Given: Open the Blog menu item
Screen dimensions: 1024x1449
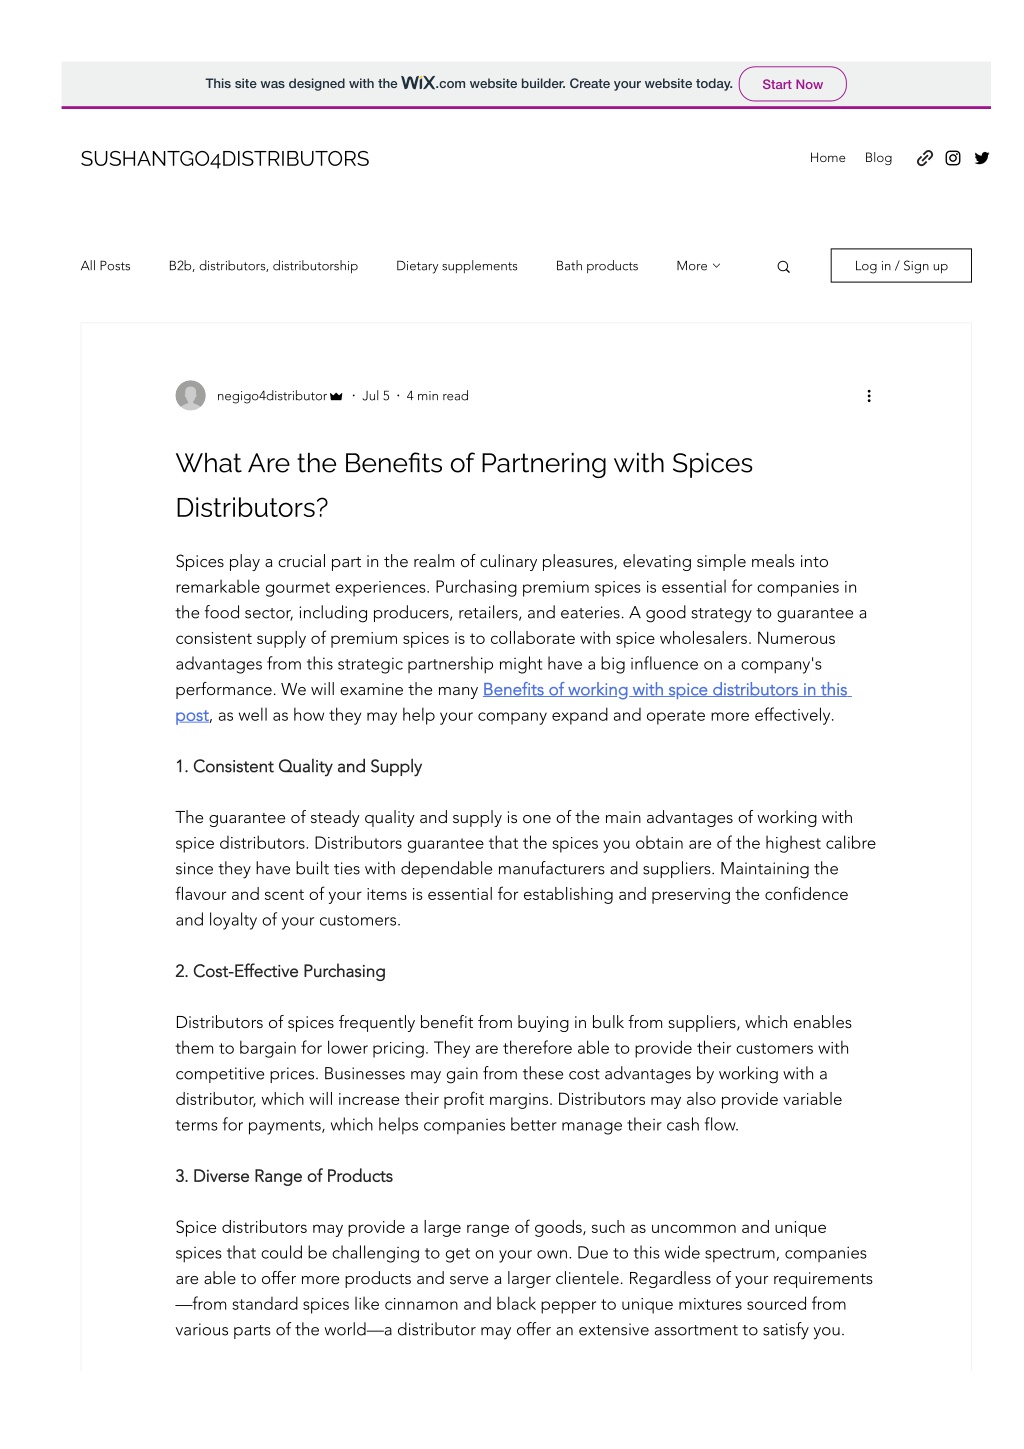Looking at the screenshot, I should (x=878, y=158).
